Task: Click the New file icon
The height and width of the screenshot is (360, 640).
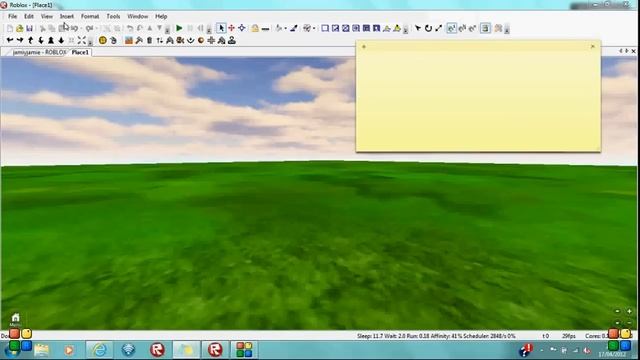Action: tap(9, 28)
